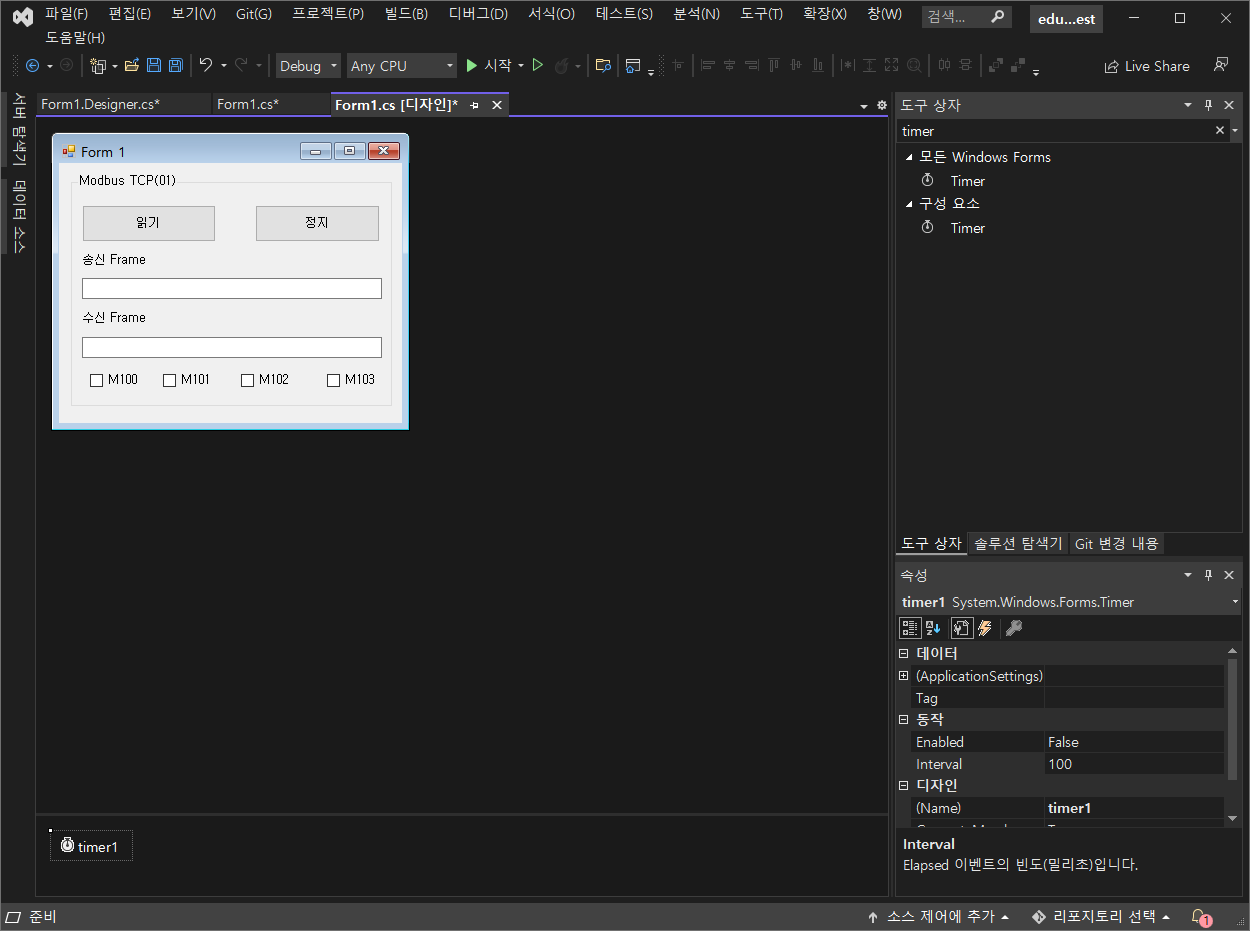Click the Interval property value 100
Screen dimensions: 1250x931
pos(1134,764)
